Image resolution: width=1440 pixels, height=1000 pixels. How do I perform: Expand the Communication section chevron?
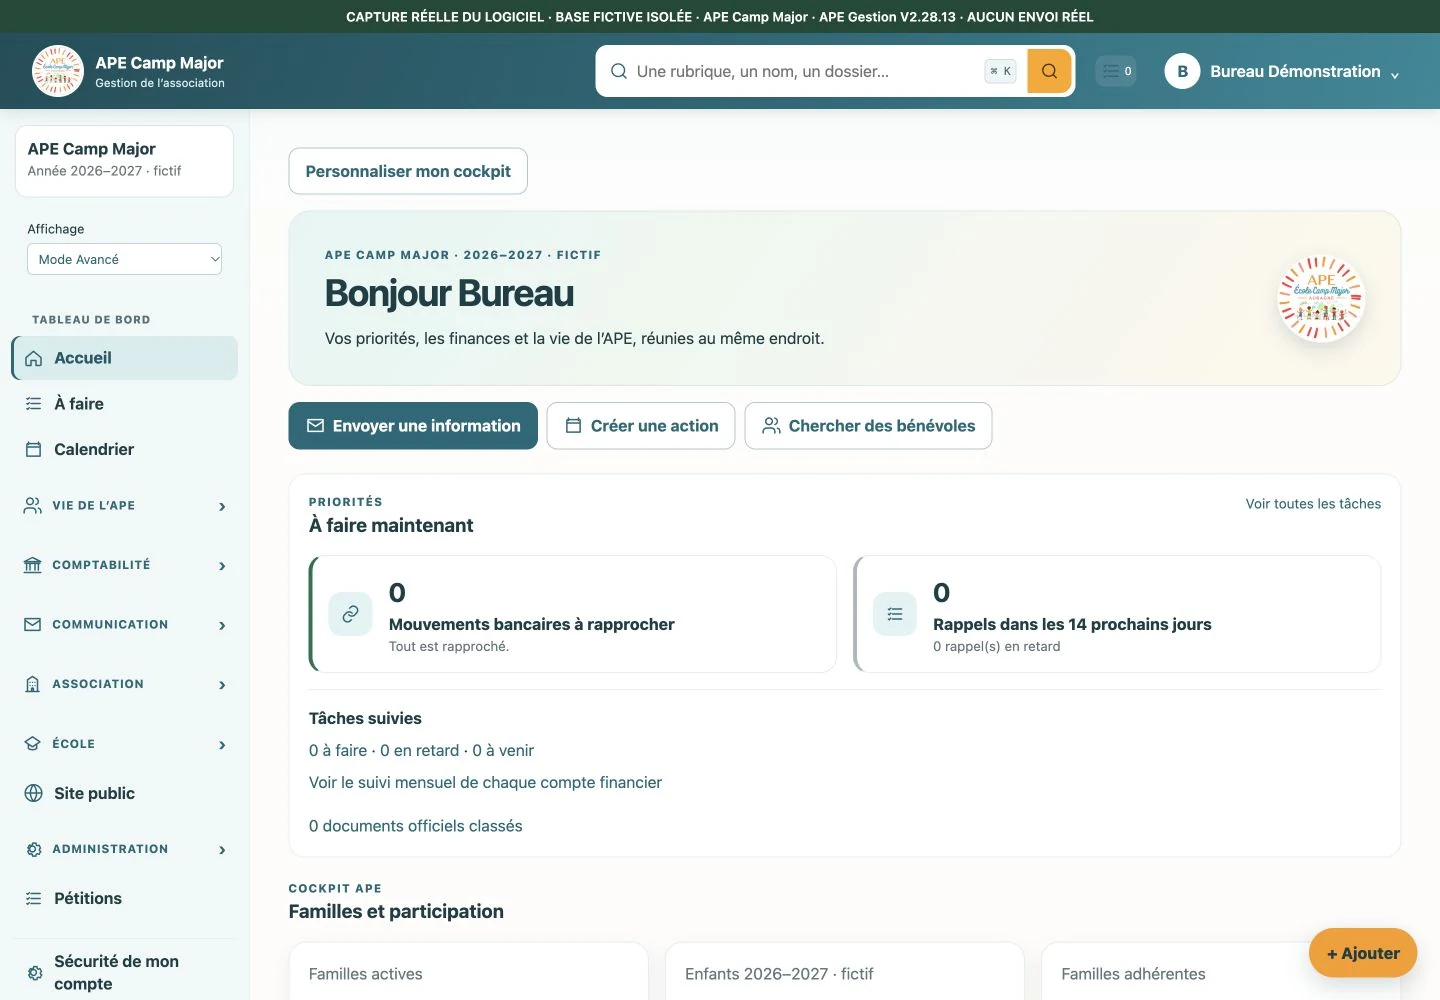222,625
